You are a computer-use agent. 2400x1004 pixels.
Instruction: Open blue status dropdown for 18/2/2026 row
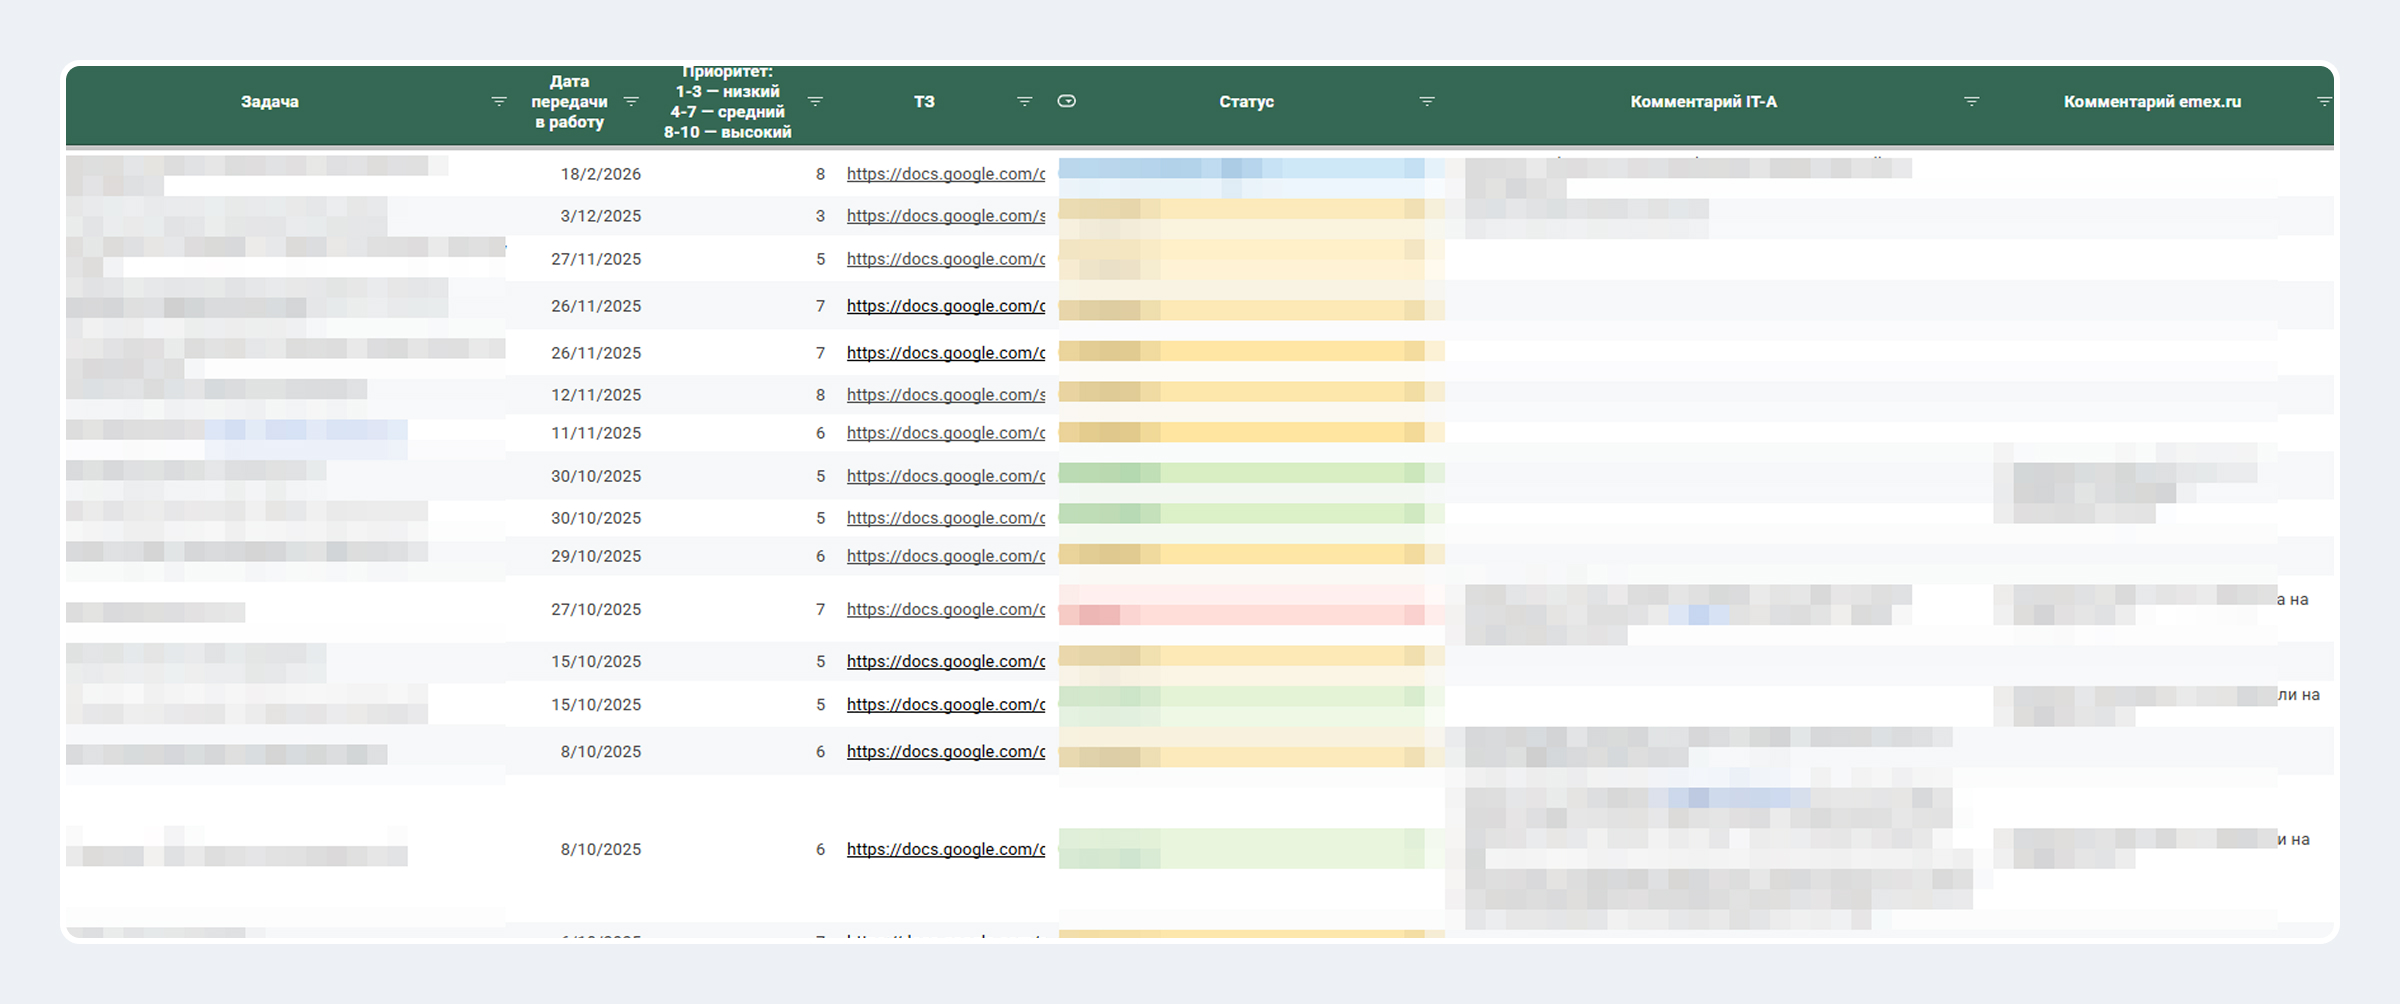[x=1251, y=168]
